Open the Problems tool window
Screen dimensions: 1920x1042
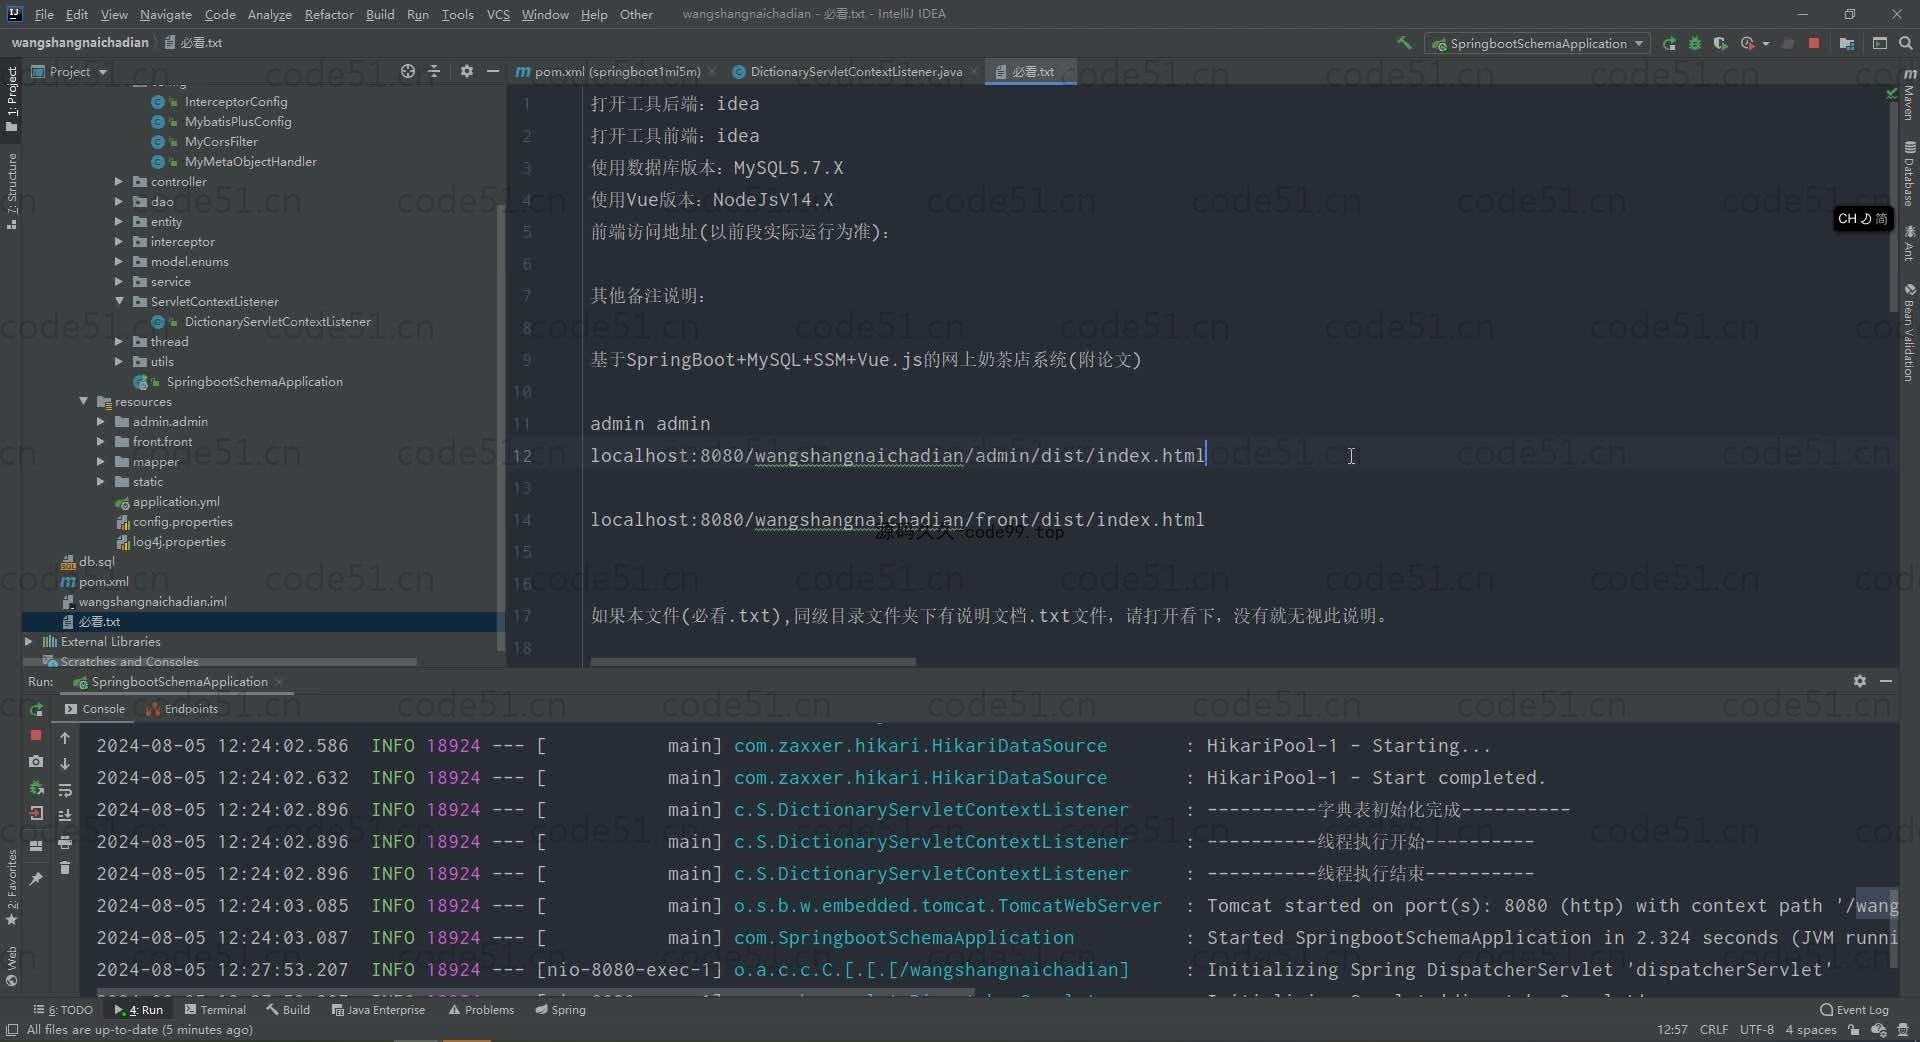(481, 1010)
